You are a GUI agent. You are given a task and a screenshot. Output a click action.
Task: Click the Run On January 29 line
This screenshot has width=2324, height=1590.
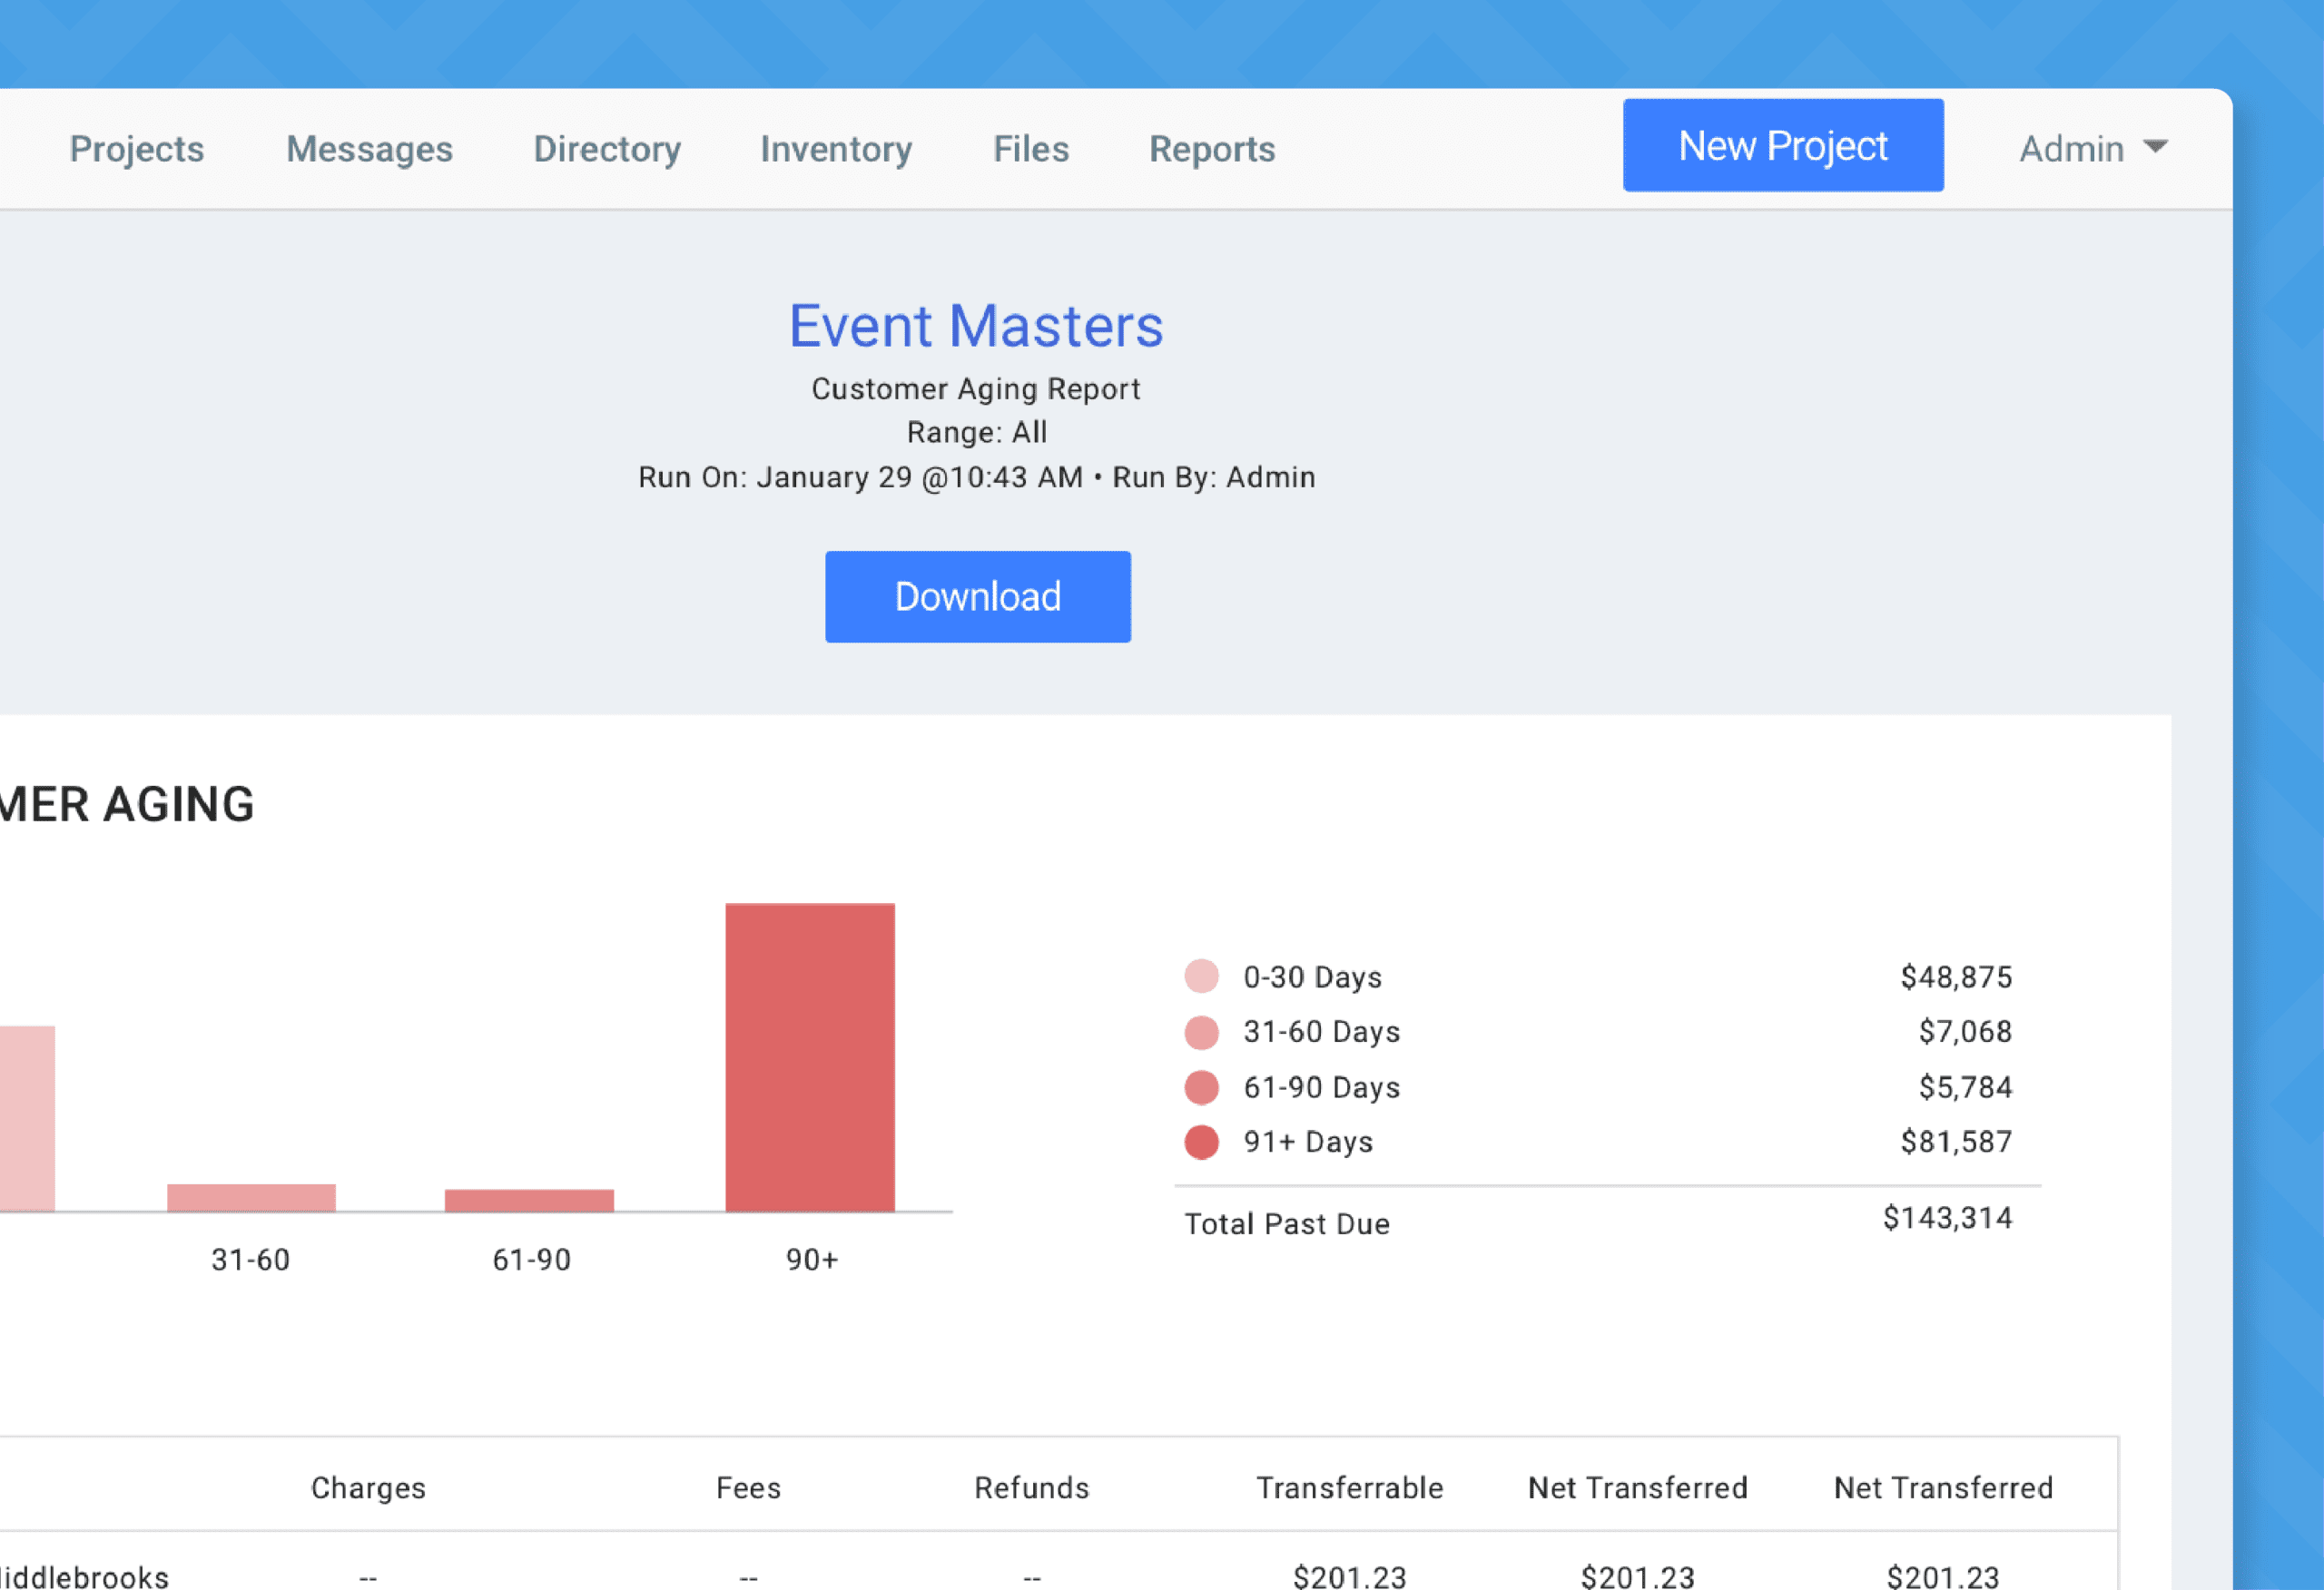click(x=976, y=477)
